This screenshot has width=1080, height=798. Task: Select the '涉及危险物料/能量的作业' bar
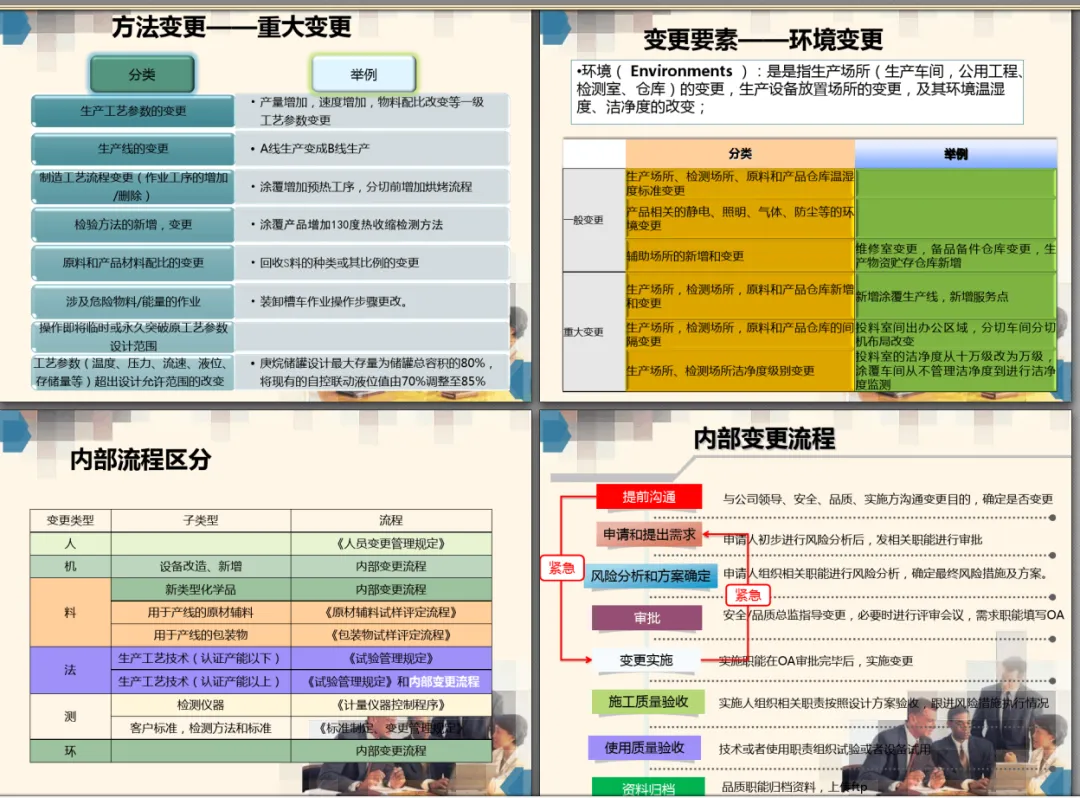133,301
